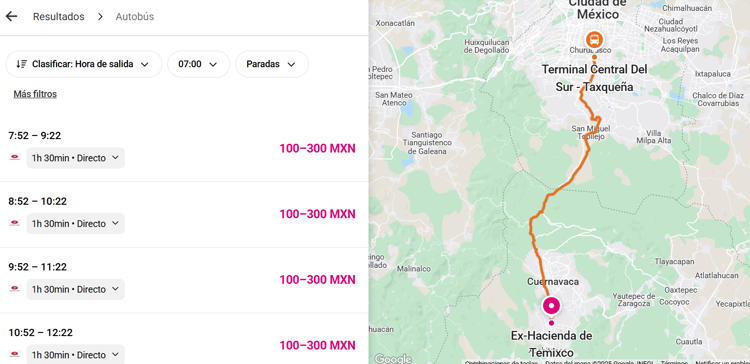Image resolution: width=750 pixels, height=364 pixels.
Task: Click the pink destination pin on map
Action: coord(551,306)
